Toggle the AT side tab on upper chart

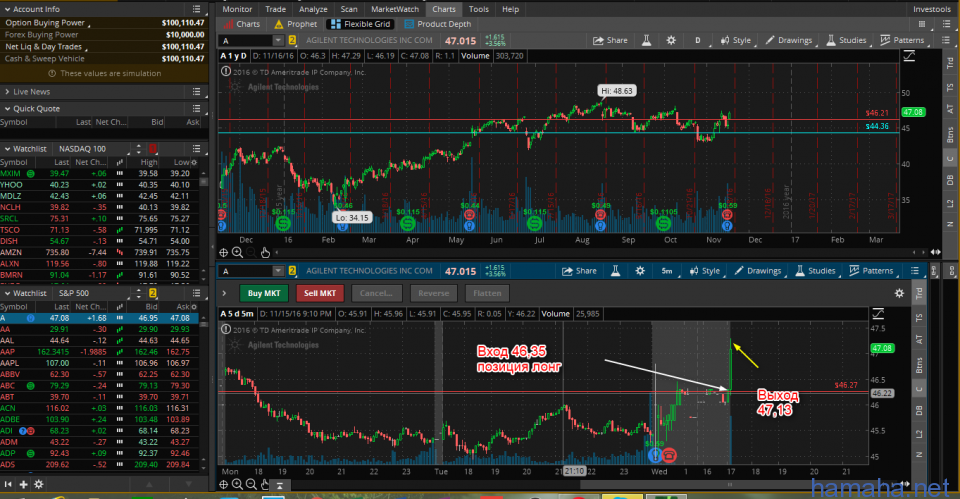[950, 109]
